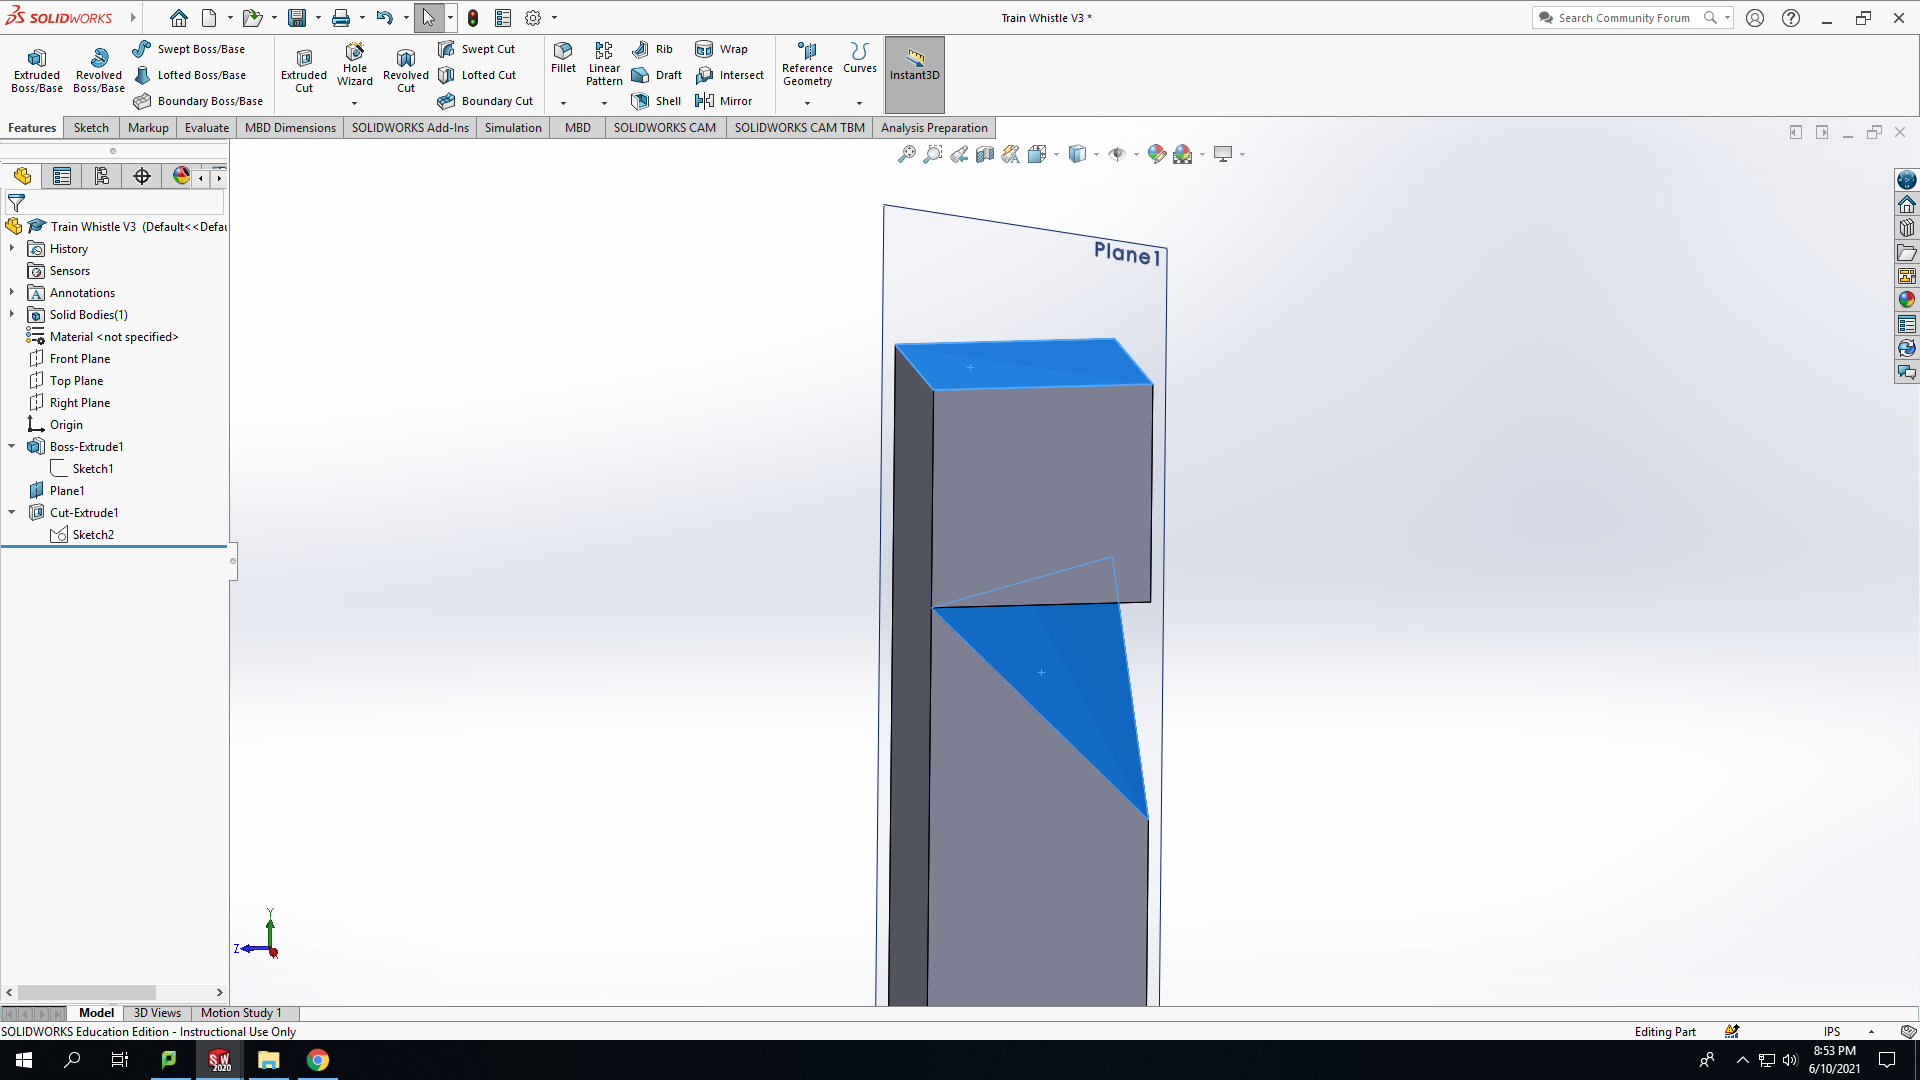The height and width of the screenshot is (1080, 1920).
Task: Expand the History folder
Action: (x=12, y=248)
